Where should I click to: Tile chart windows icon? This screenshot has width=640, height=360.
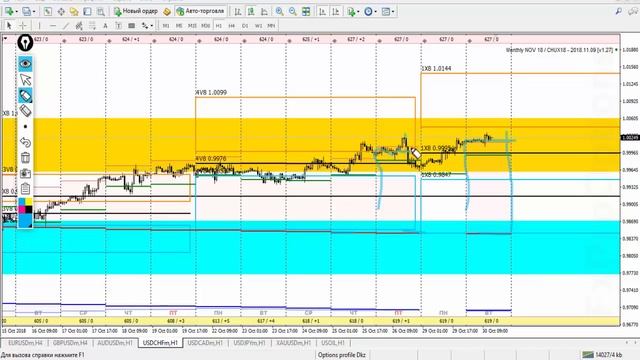(306, 12)
